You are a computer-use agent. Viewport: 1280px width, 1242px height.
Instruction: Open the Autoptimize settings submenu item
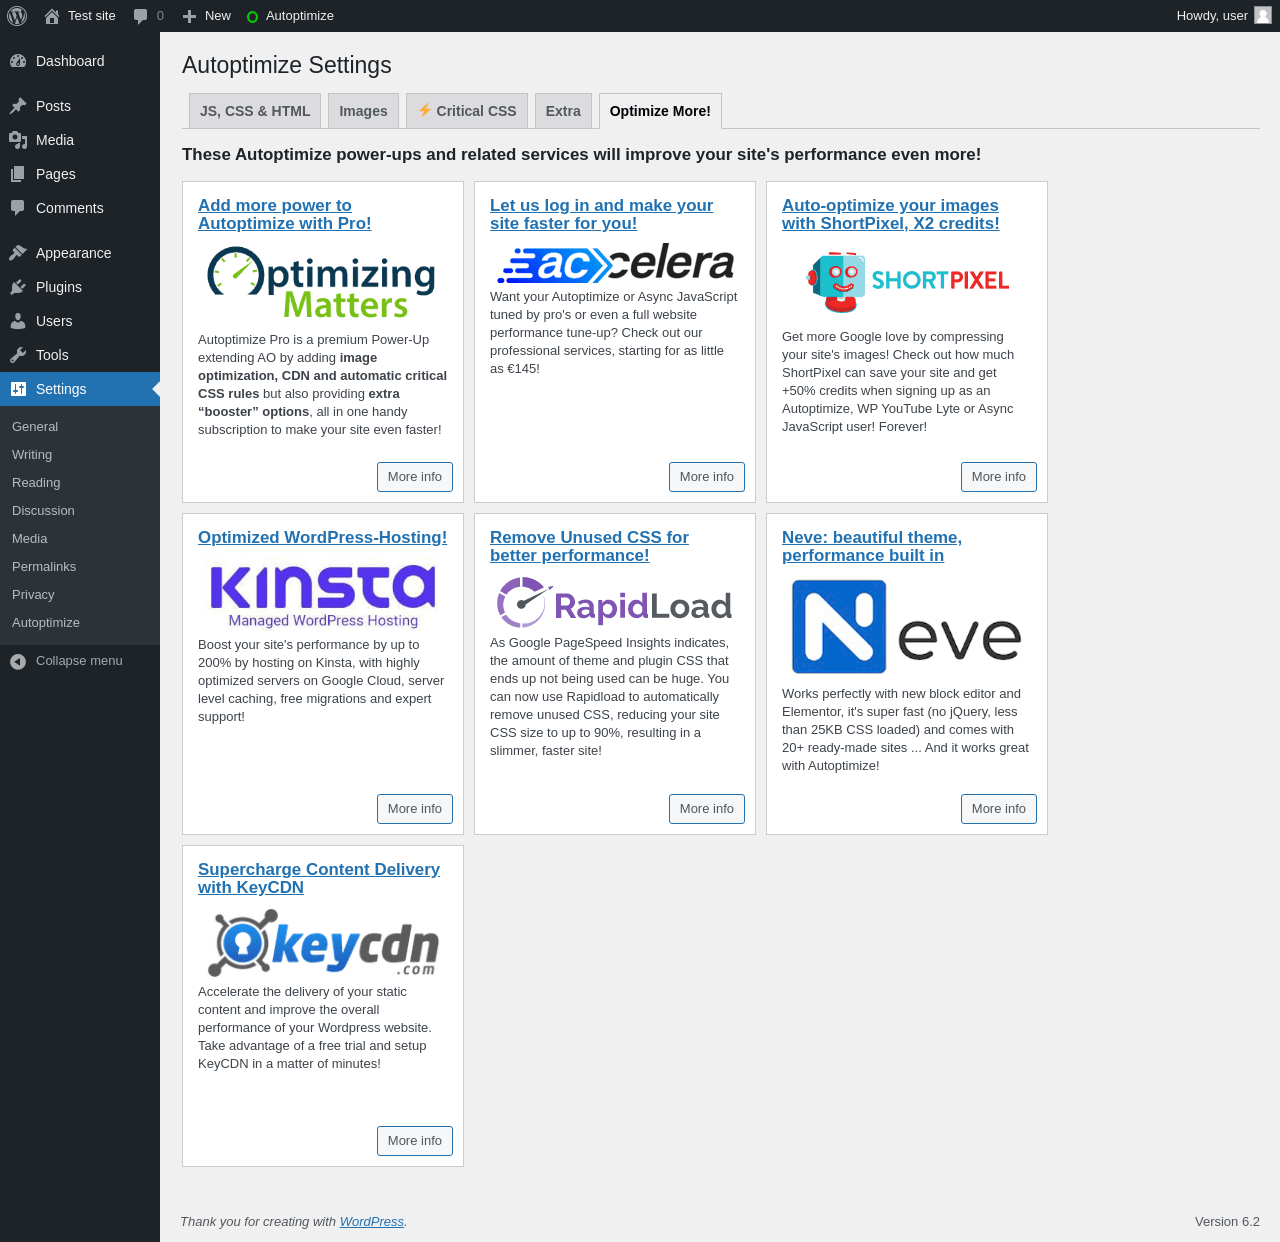point(46,623)
